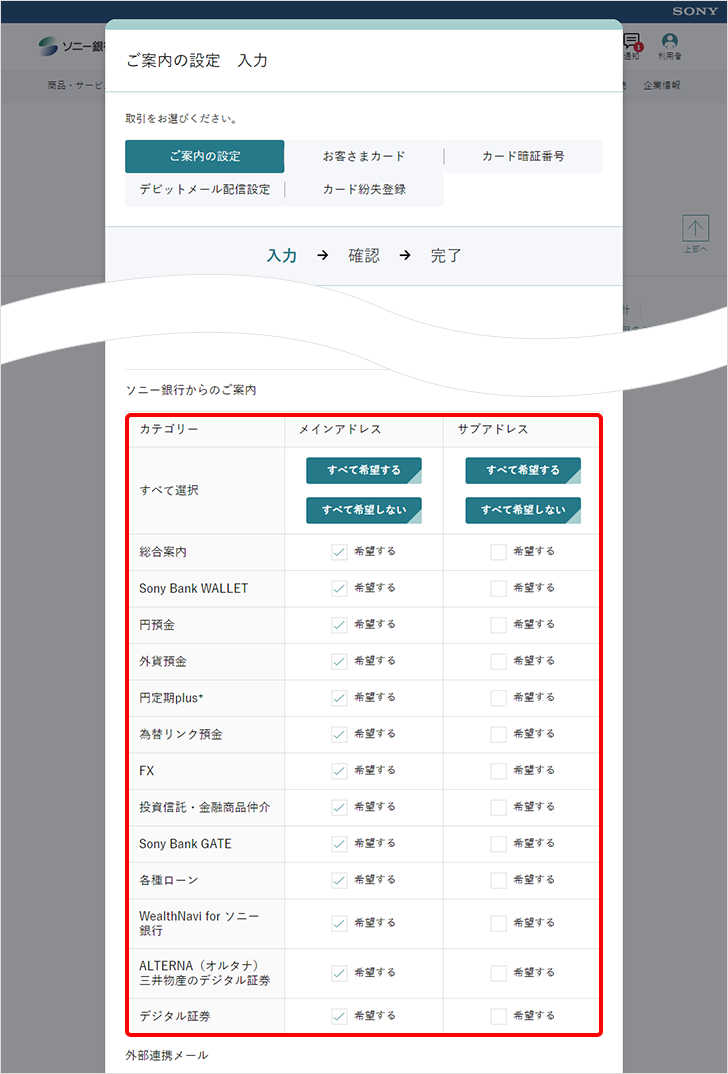Click the 総合案内 category label

(x=163, y=552)
